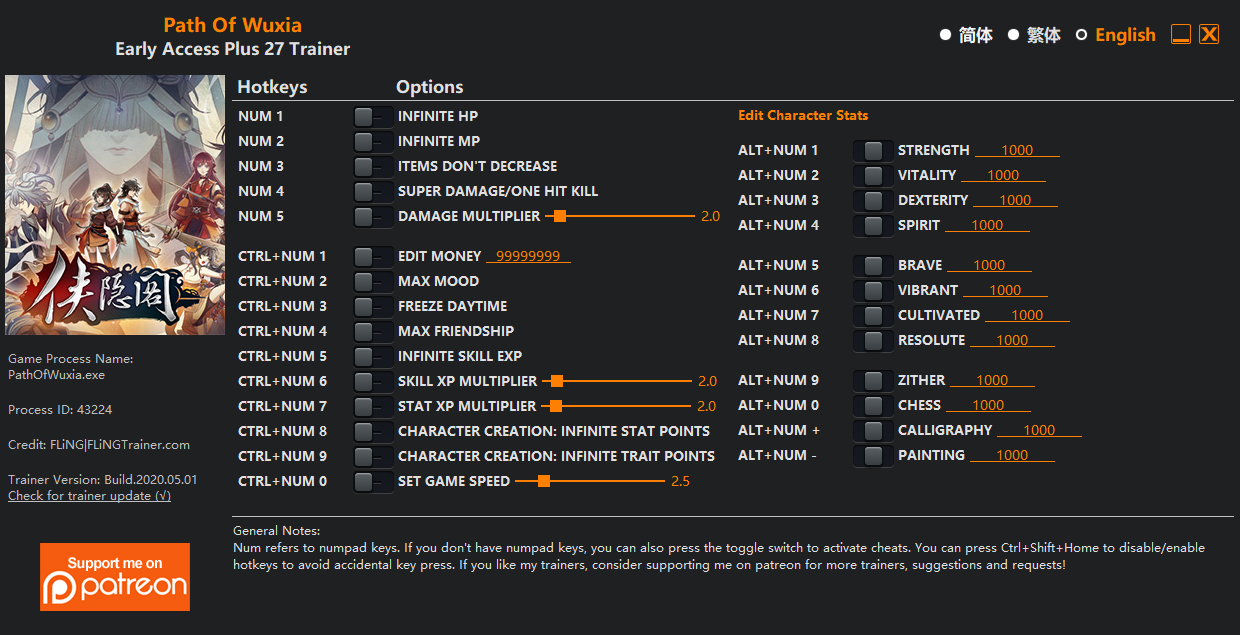Toggle Skill XP Multiplier switch
1240x635 pixels.
tap(373, 382)
